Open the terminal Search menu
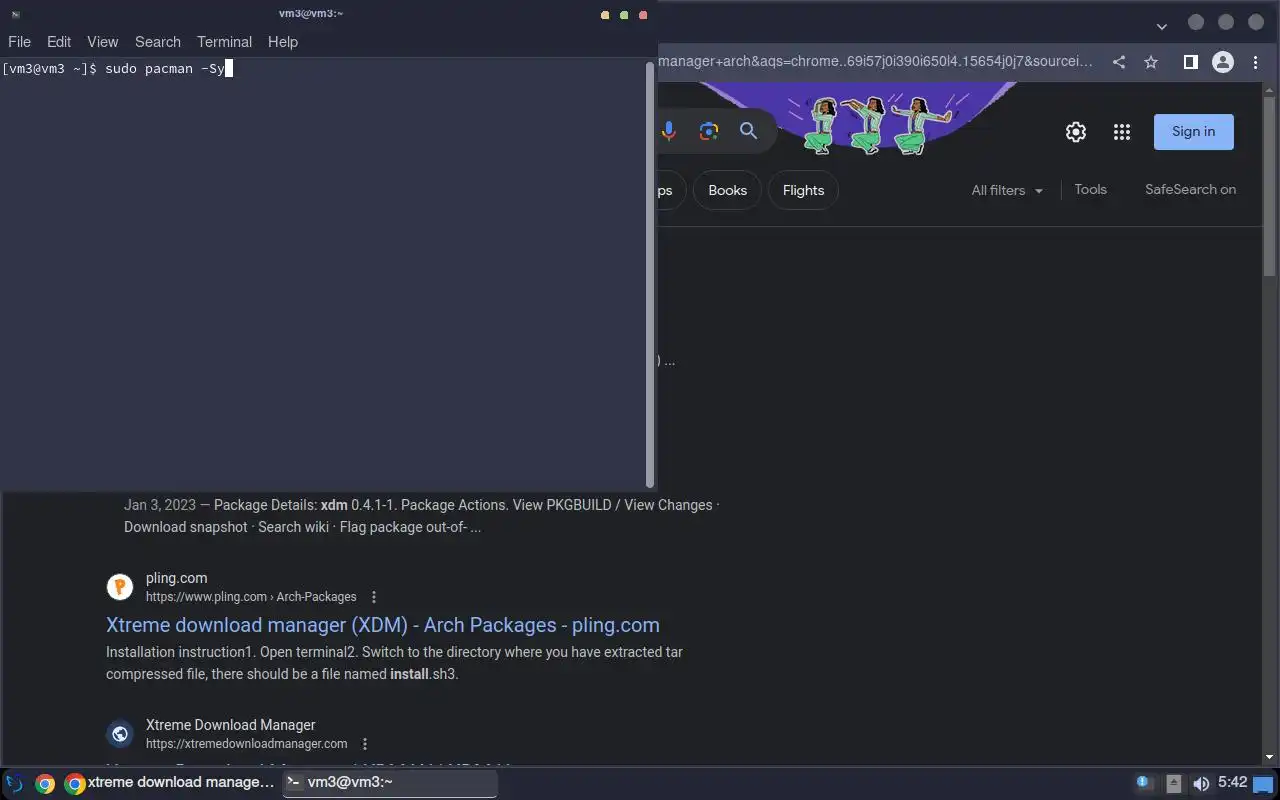 click(158, 42)
